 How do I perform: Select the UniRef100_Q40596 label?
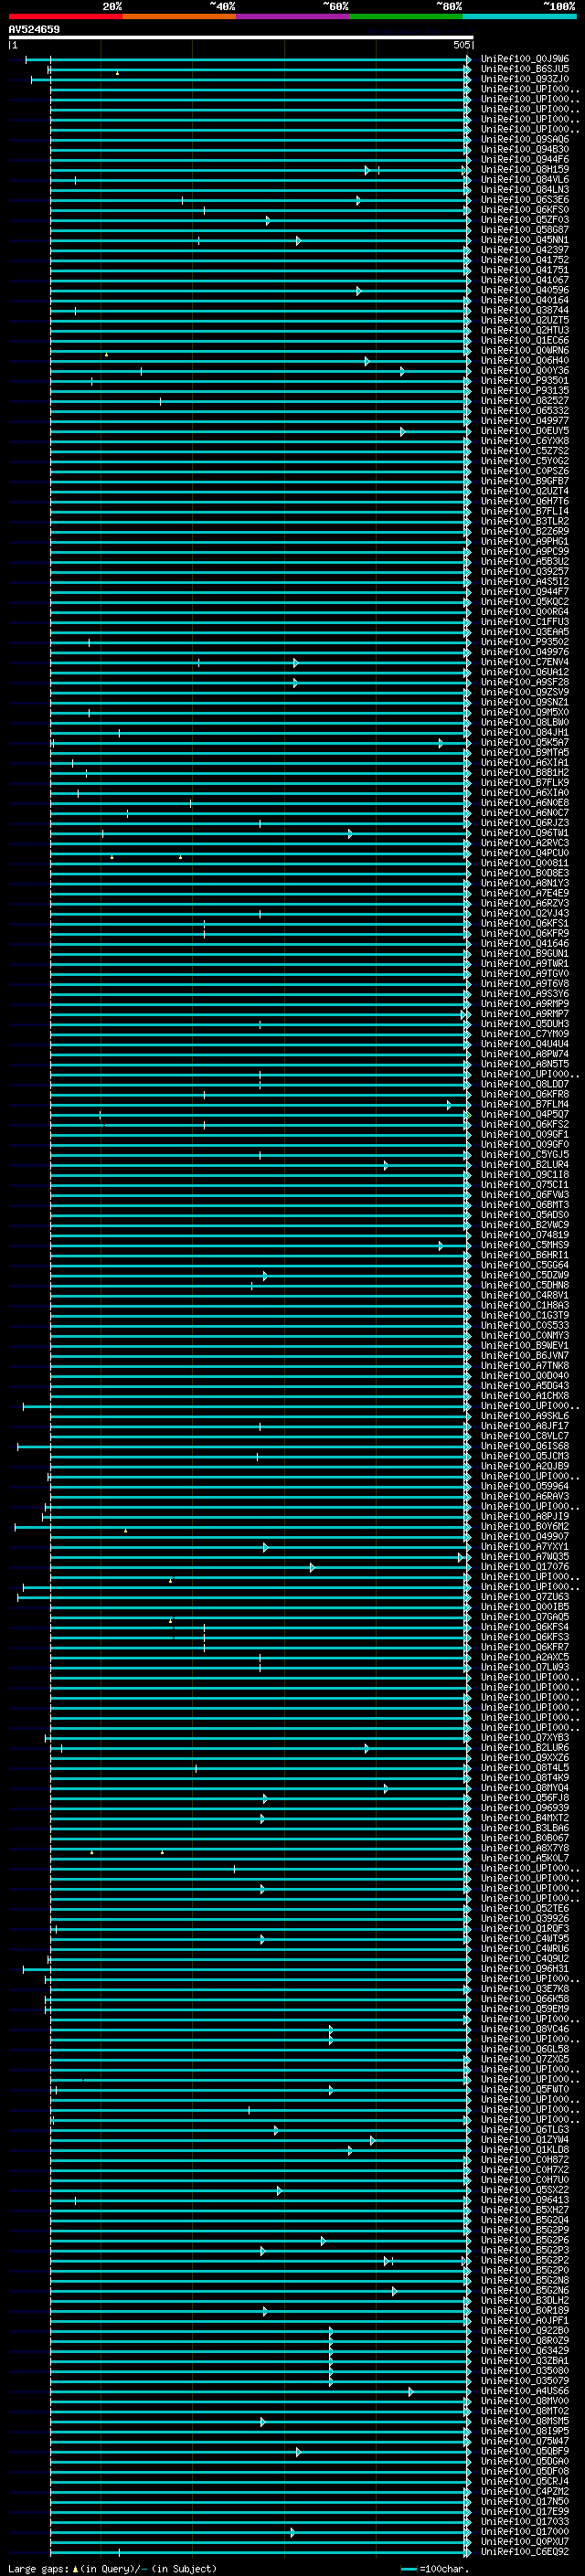click(x=525, y=290)
